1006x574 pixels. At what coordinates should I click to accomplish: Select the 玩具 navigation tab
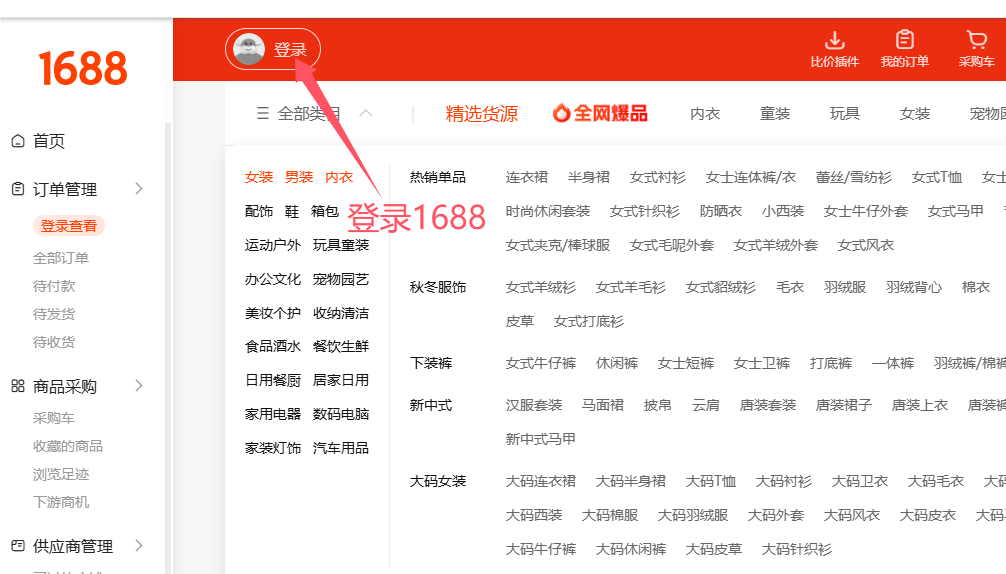pyautogui.click(x=845, y=114)
